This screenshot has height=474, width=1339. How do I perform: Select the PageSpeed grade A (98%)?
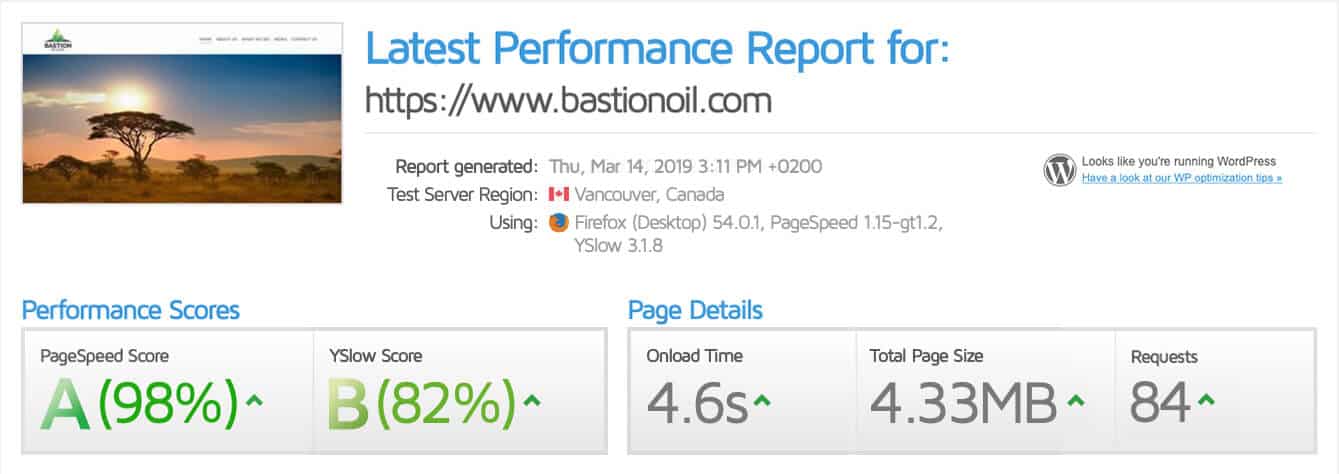138,403
